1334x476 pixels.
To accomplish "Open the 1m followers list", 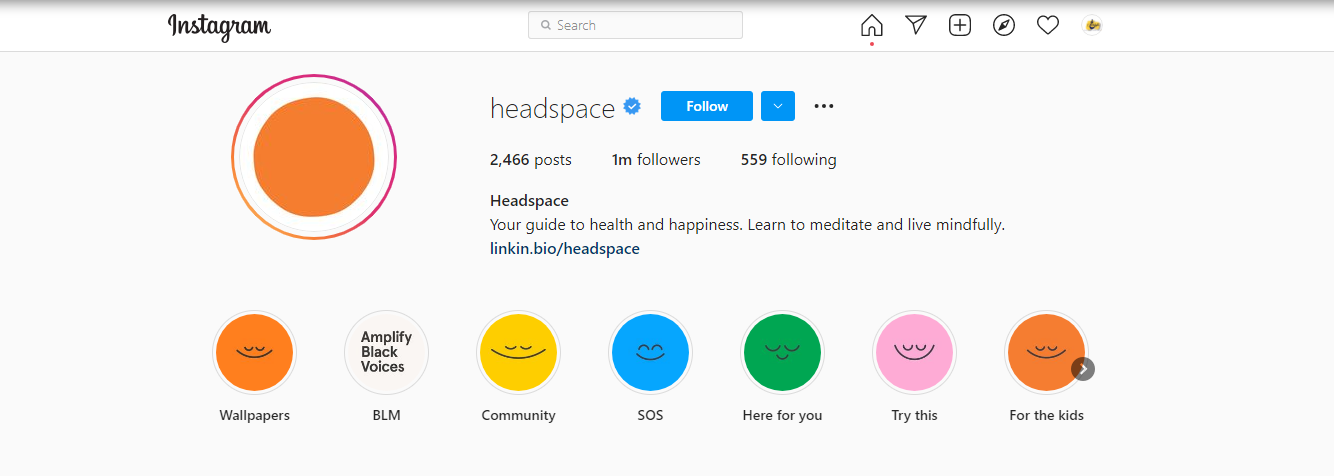I will tap(656, 160).
